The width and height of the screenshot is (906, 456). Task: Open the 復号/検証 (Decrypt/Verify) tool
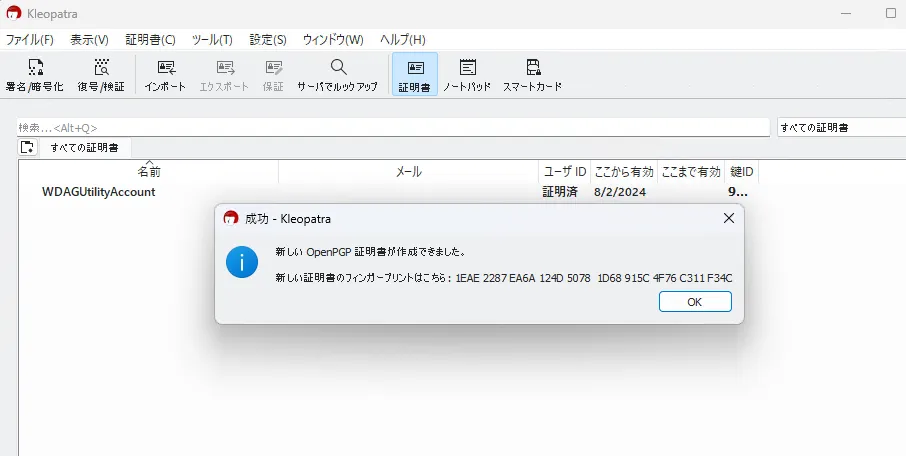tap(101, 75)
